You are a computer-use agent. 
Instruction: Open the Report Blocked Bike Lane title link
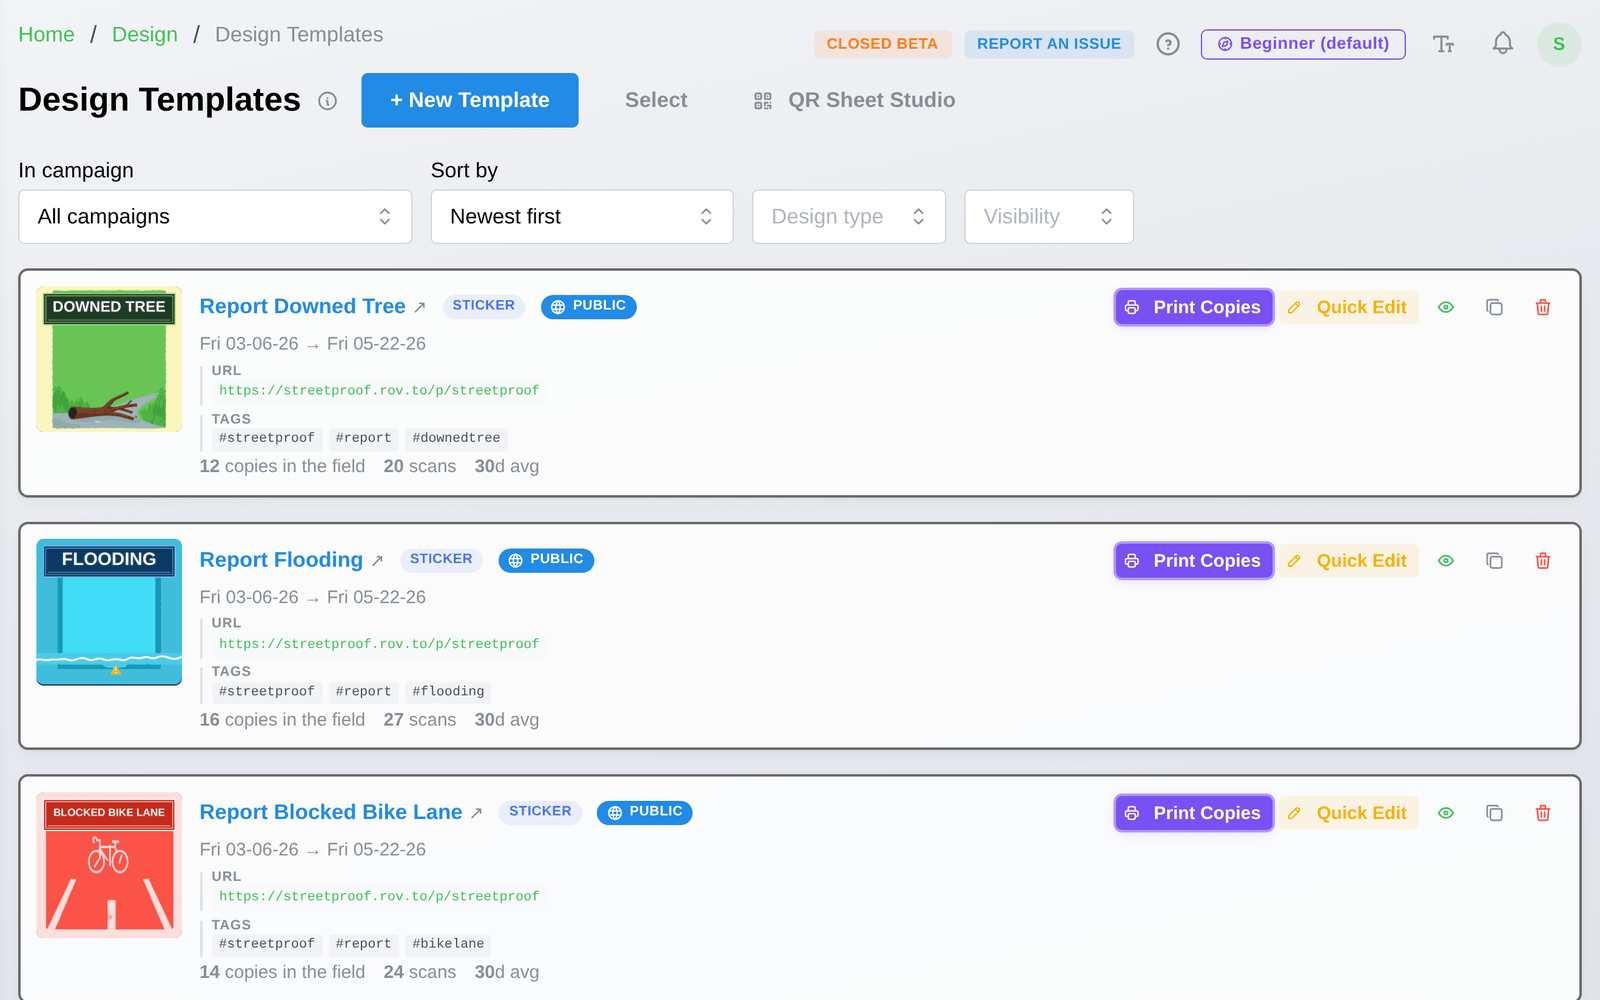(x=331, y=812)
